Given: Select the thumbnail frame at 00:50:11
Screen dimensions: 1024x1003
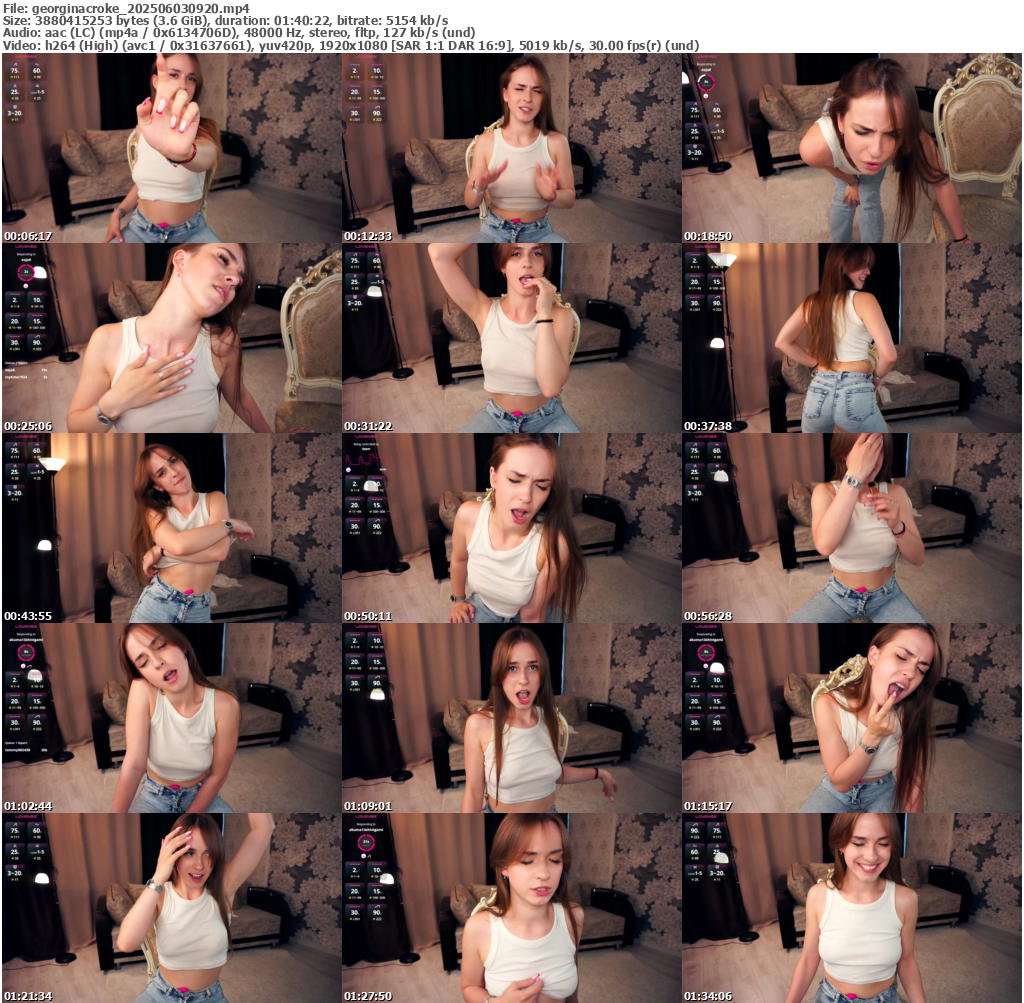Looking at the screenshot, I should (x=511, y=528).
